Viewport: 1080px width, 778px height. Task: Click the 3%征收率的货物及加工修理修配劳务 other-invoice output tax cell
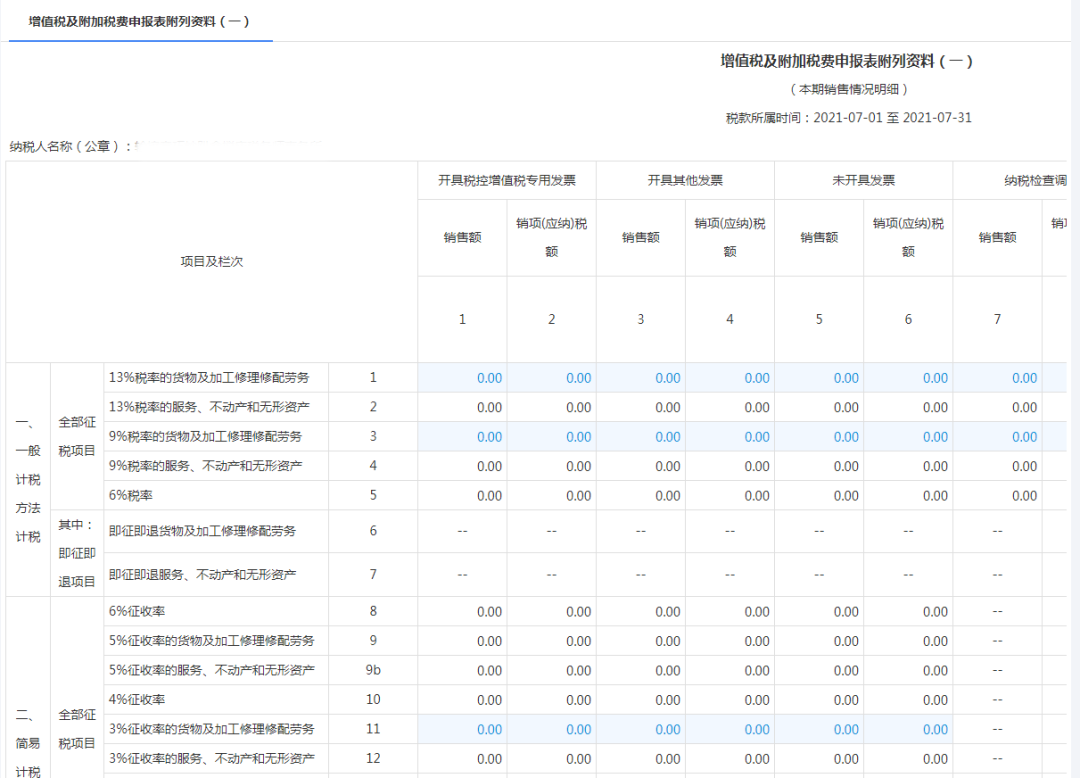coord(730,729)
